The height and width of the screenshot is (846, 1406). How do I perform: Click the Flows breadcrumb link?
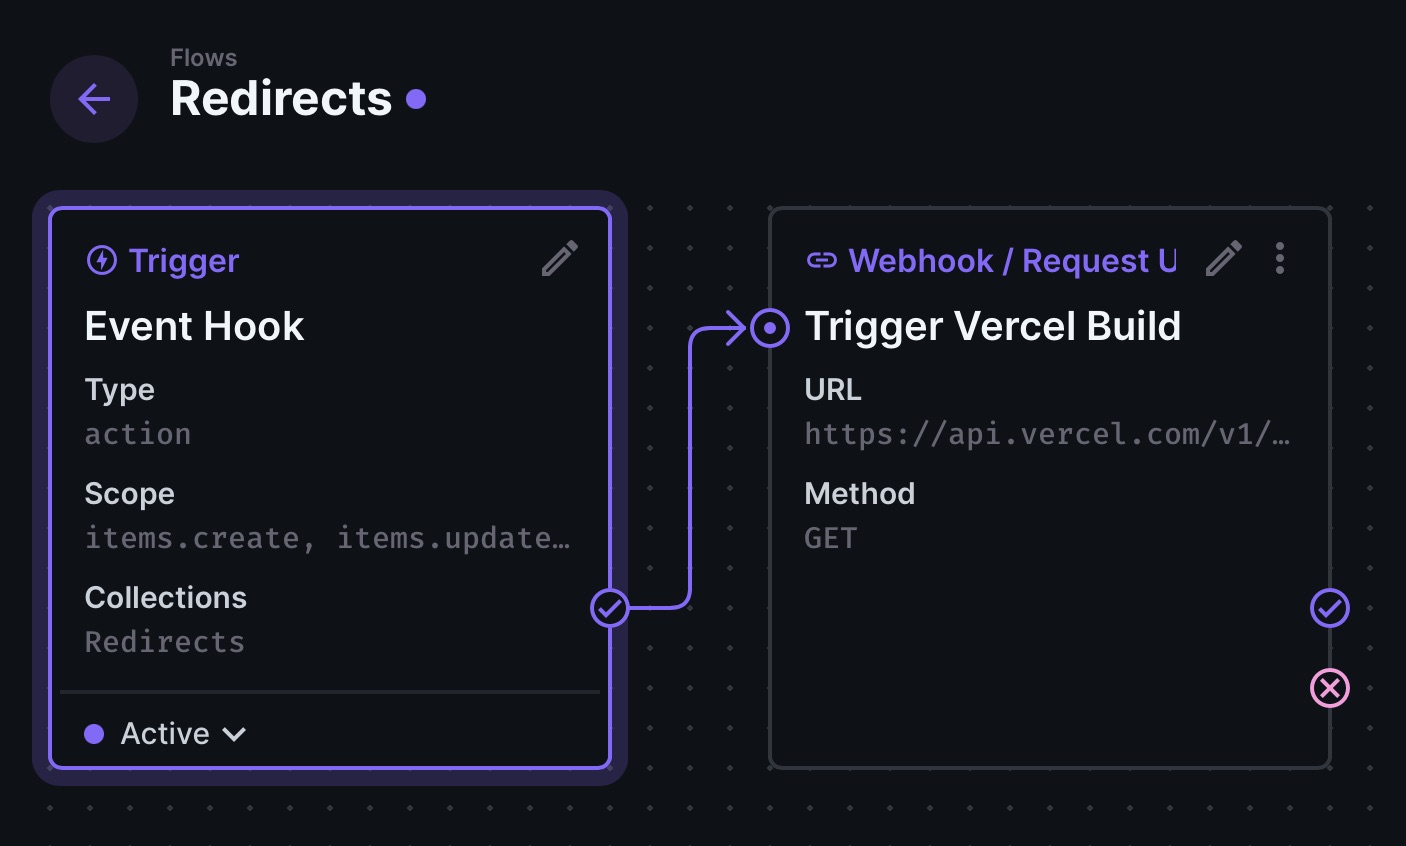point(203,58)
